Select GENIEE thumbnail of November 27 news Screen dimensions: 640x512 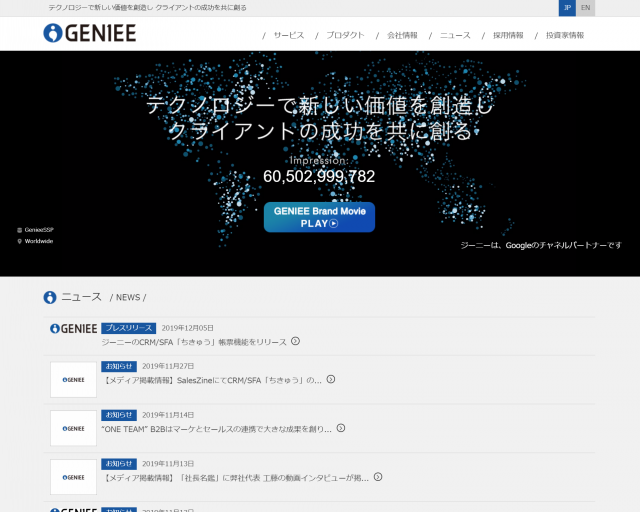73,380
